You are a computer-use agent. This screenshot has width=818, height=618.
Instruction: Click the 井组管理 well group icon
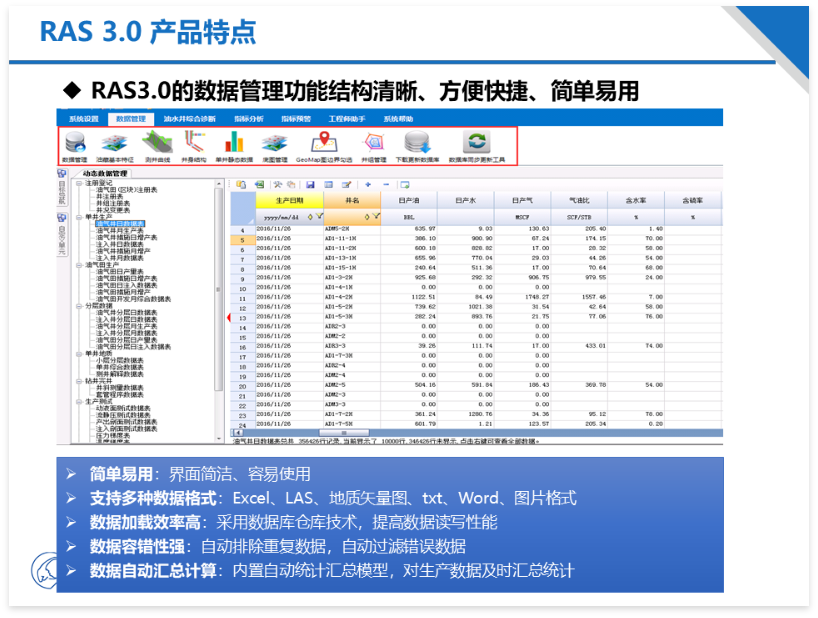pos(374,147)
